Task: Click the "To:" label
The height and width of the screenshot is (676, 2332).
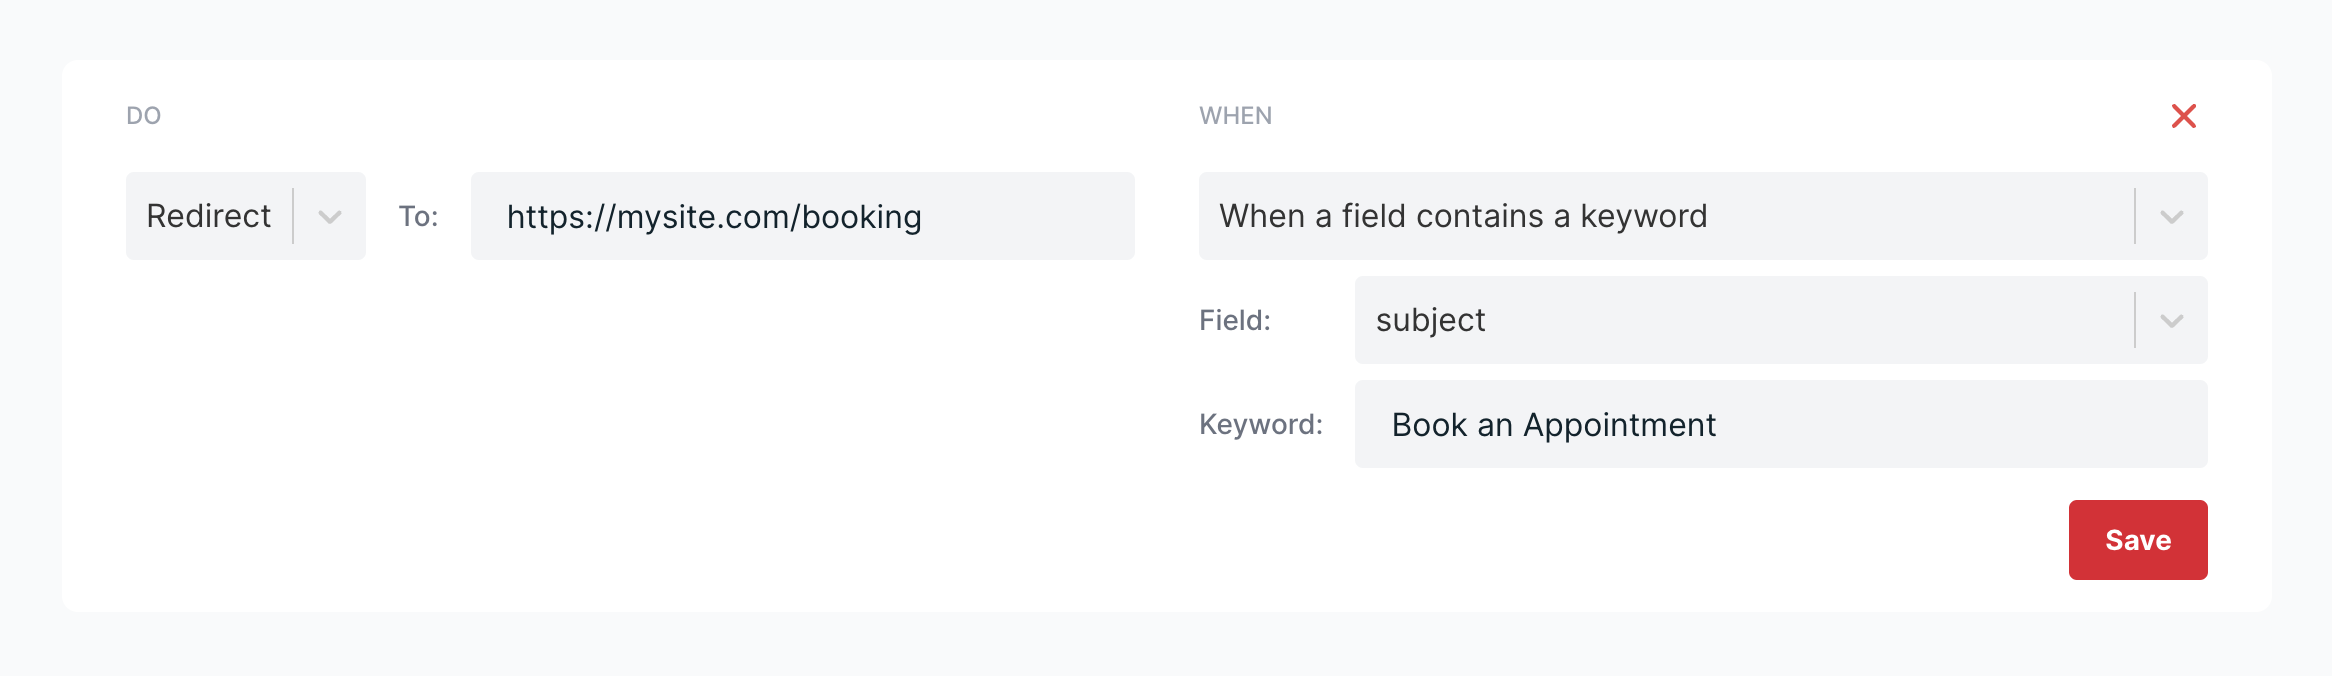Action: [x=418, y=217]
